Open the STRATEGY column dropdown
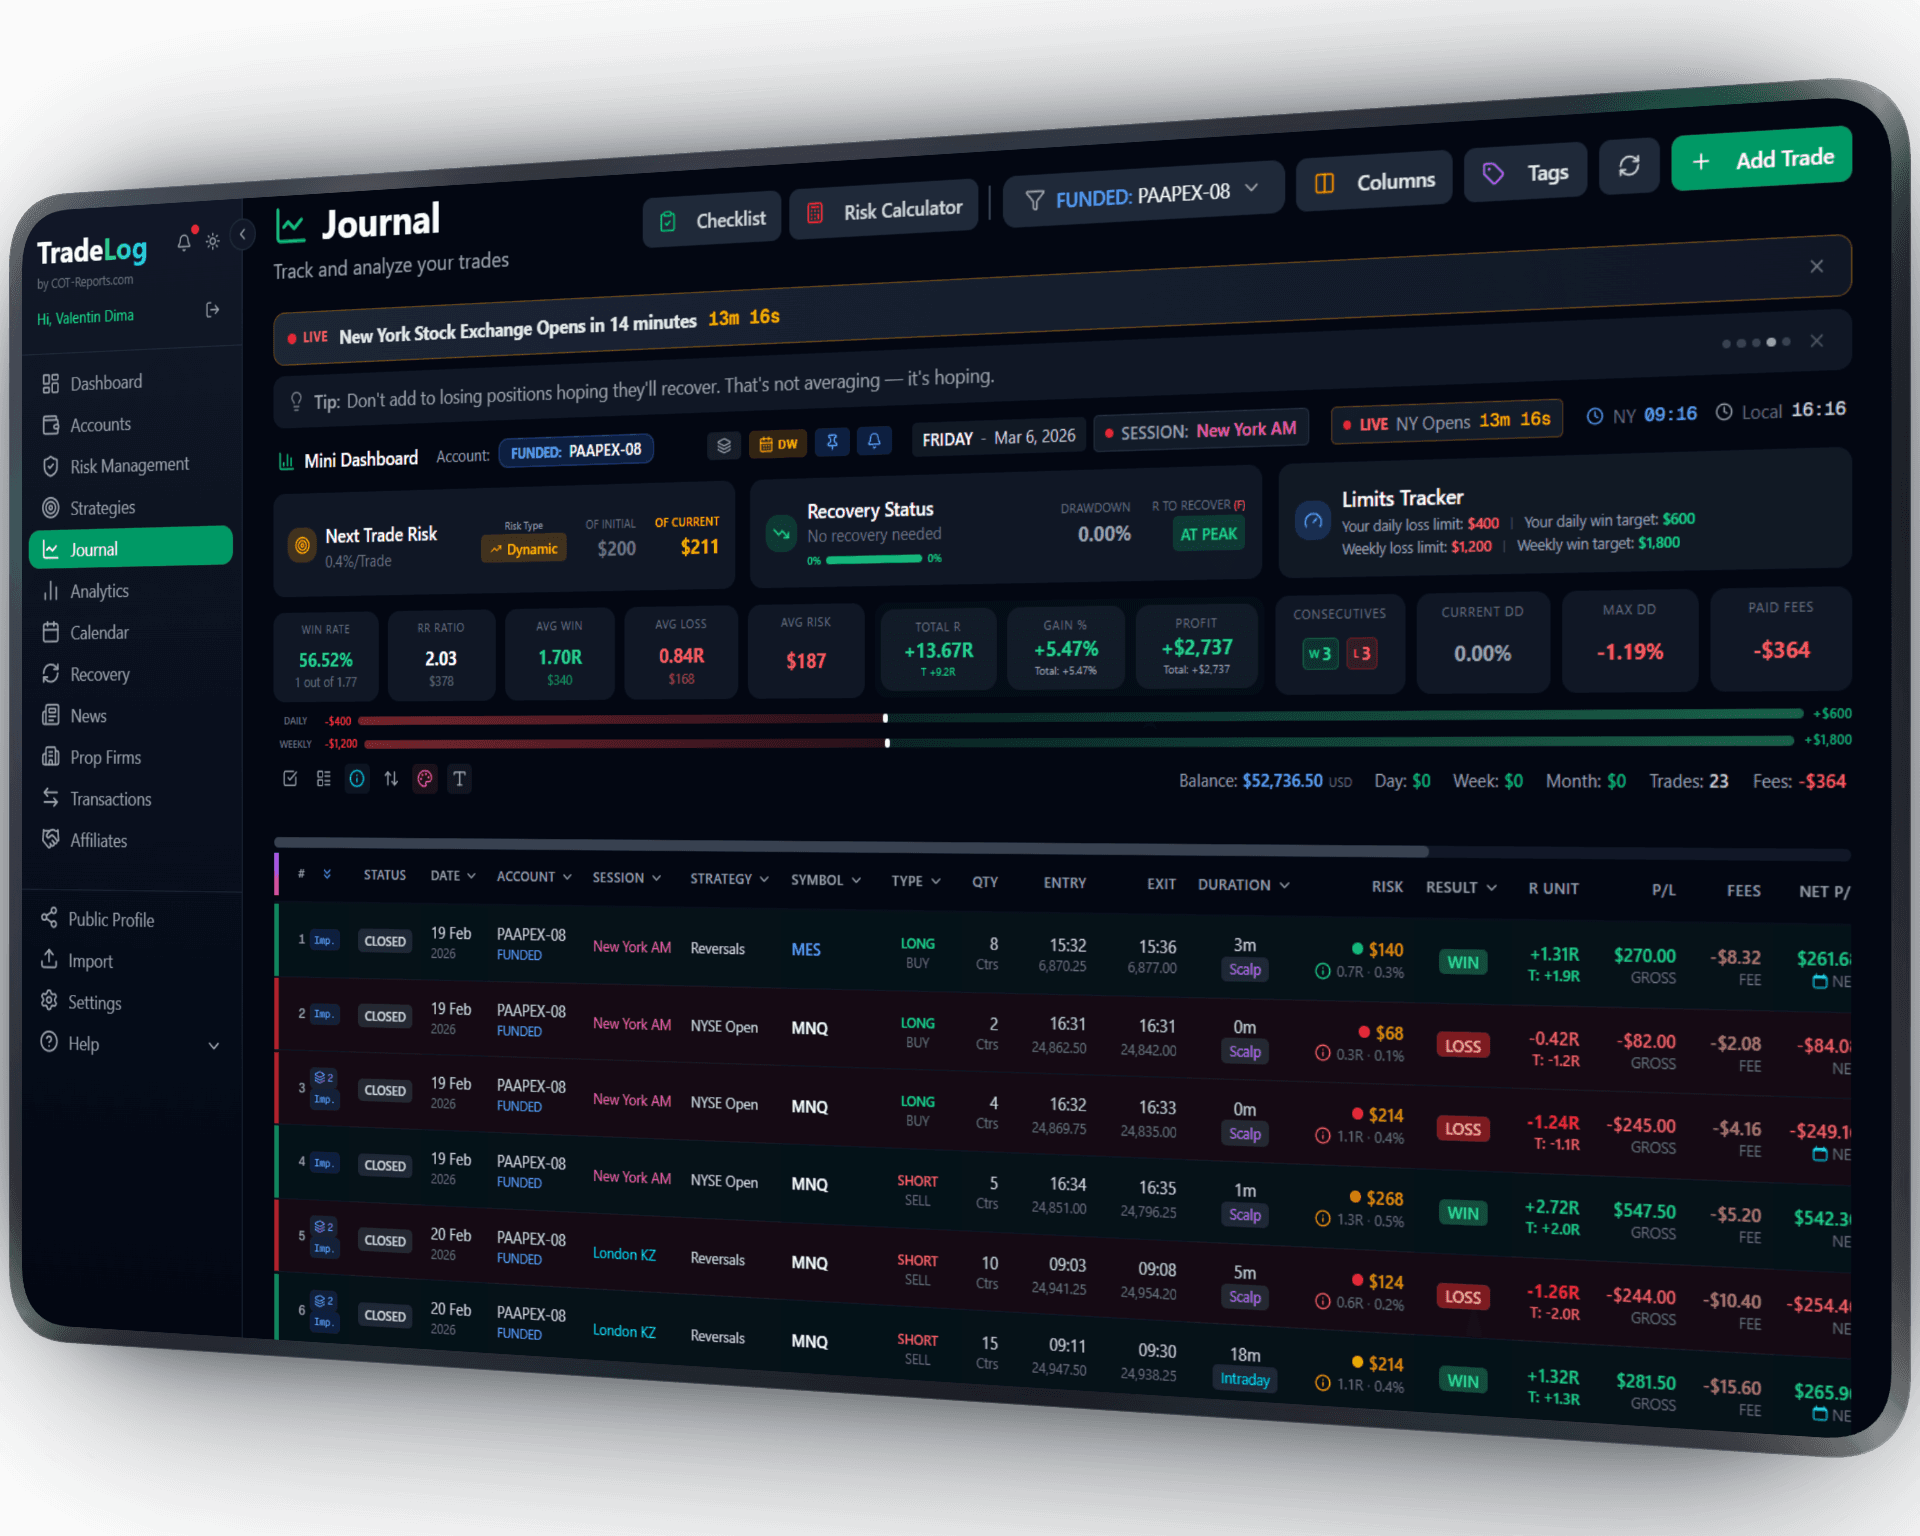 point(729,878)
